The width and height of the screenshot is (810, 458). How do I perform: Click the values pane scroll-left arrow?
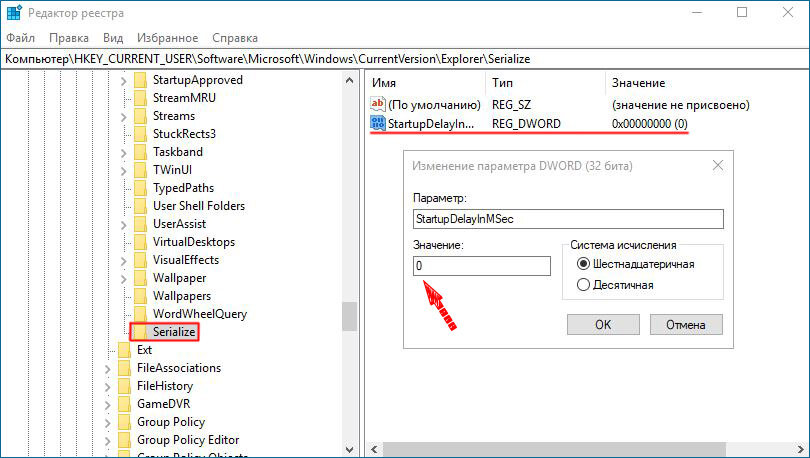point(375,449)
